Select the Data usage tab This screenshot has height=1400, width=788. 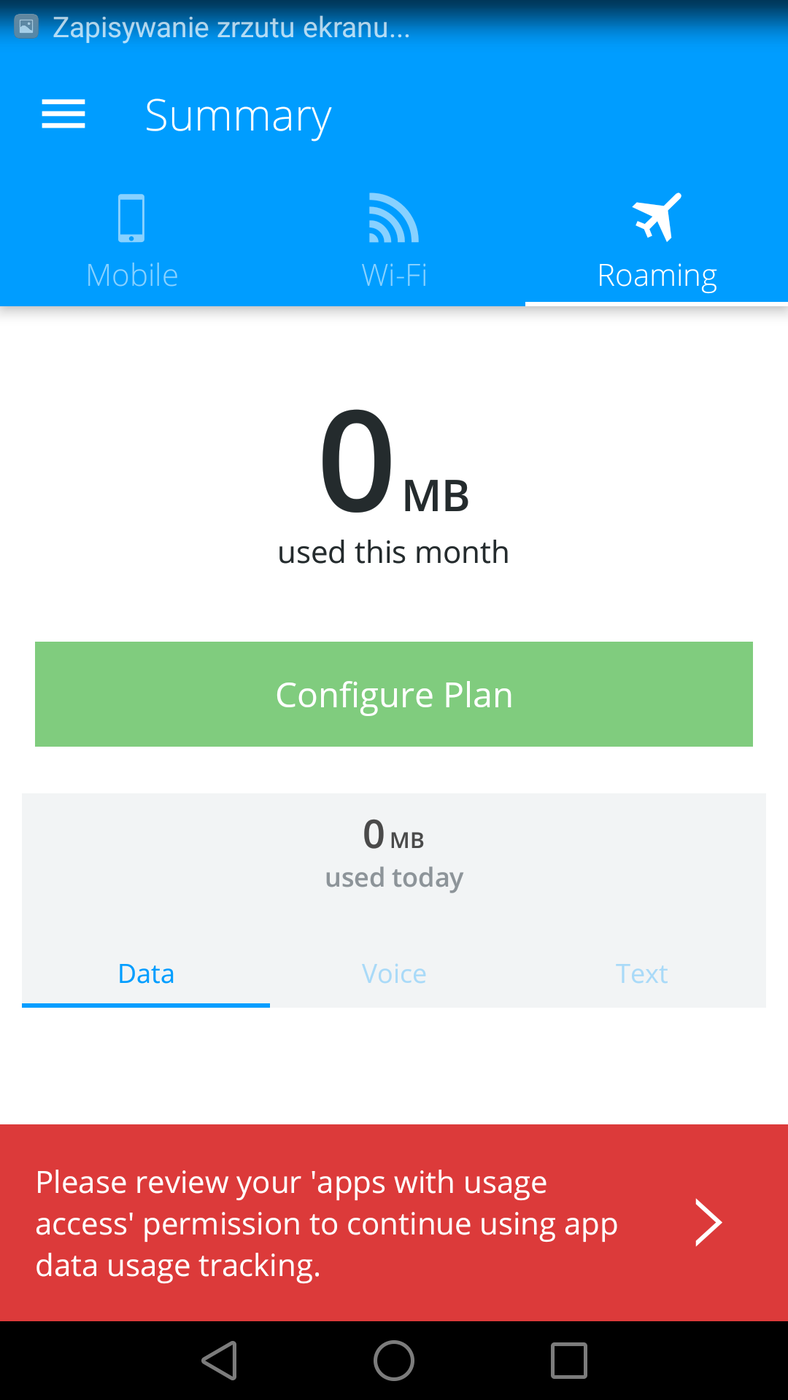(146, 973)
